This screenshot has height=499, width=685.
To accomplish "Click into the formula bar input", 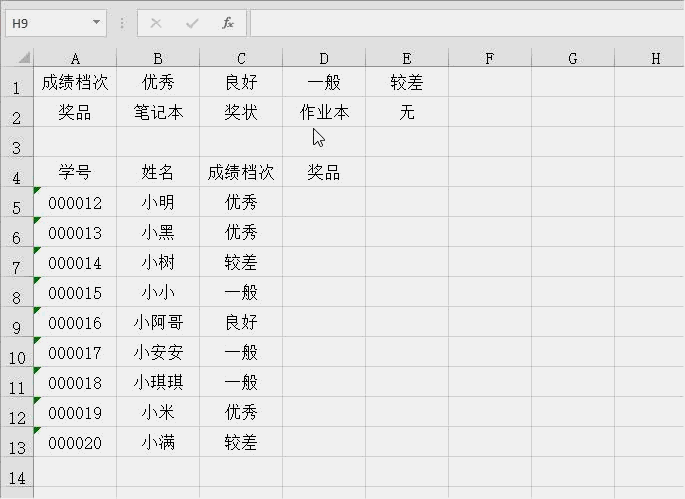I will [467, 23].
